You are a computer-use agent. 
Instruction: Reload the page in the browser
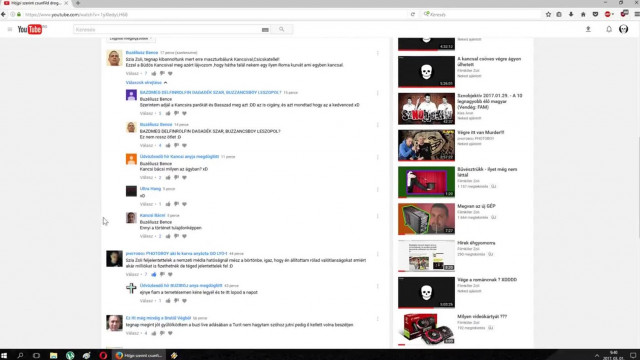(413, 14)
